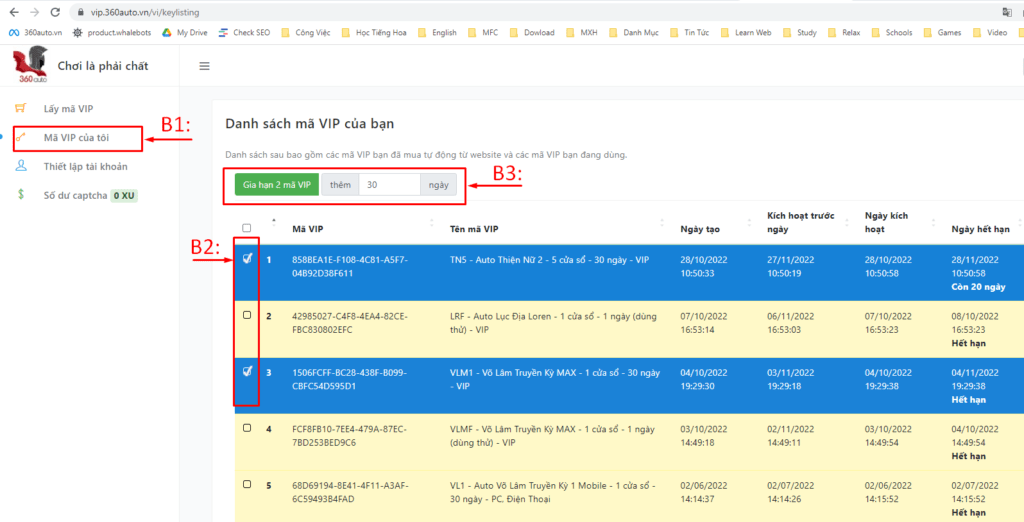
Task: Click the browser address bar URL
Action: [x=144, y=12]
